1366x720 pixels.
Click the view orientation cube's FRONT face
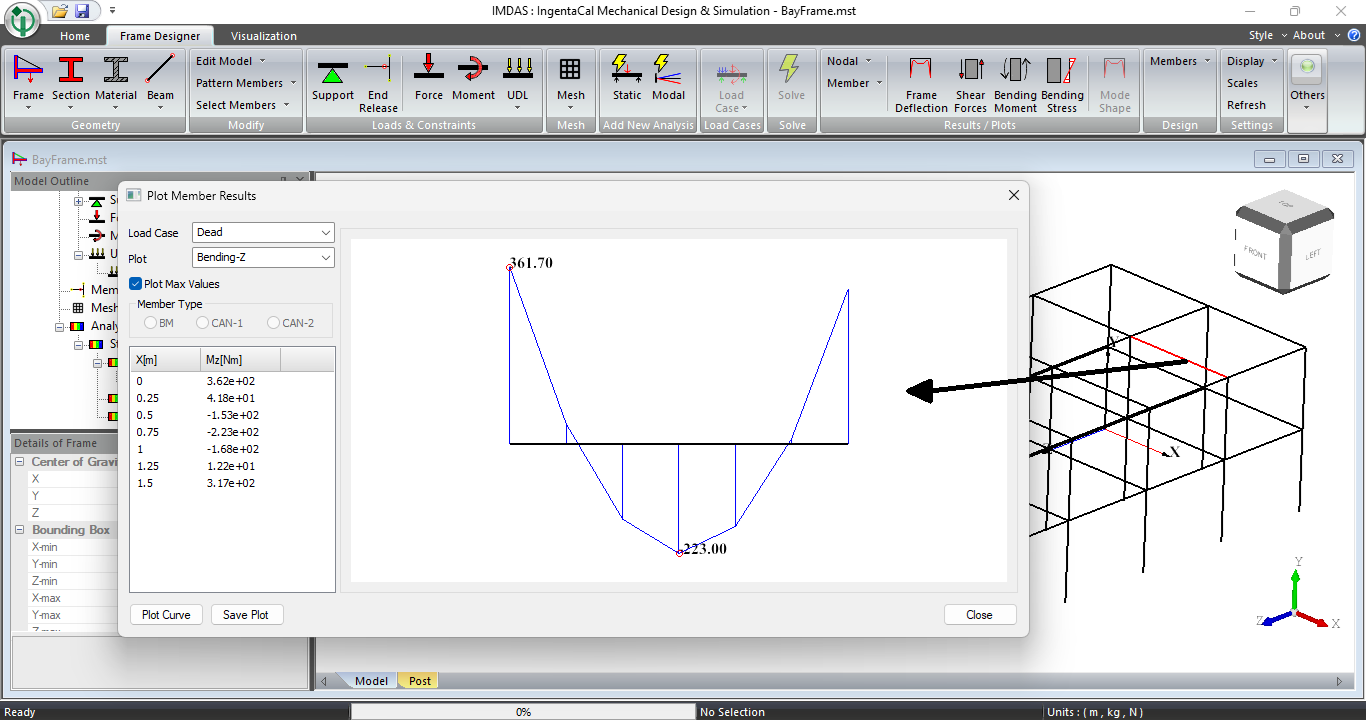[x=1255, y=252]
